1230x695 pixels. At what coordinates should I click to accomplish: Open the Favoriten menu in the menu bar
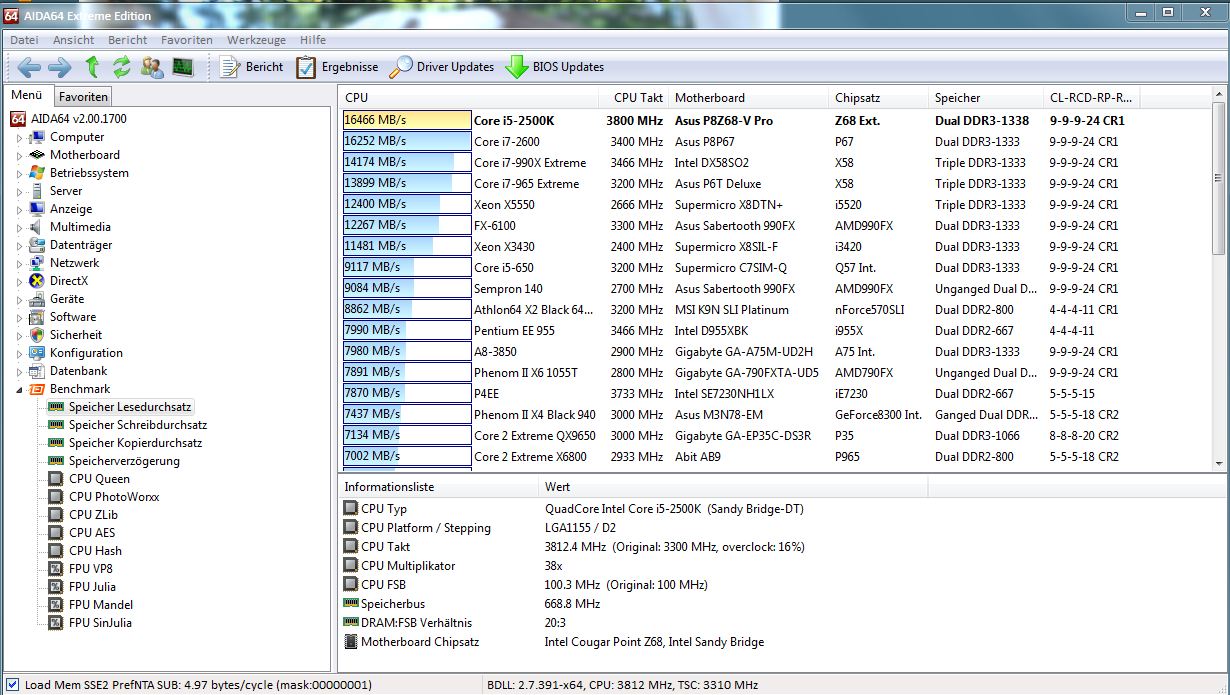187,40
